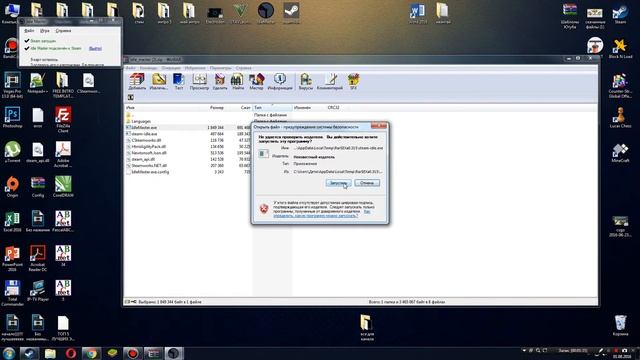Image resolution: width=640 pixels, height=360 pixels.
Task: Open WinRAR Параметры menu
Action: (x=220, y=68)
